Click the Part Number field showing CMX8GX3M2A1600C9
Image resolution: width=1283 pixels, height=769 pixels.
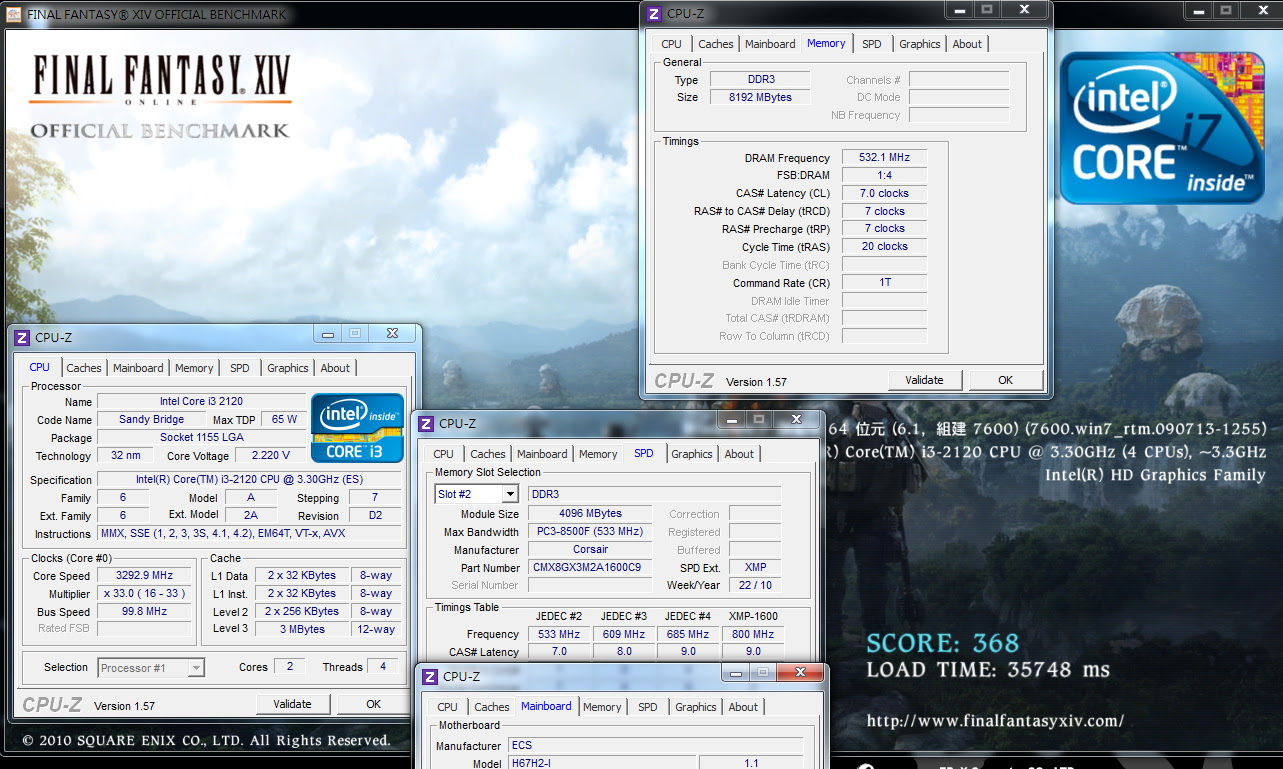pos(590,568)
